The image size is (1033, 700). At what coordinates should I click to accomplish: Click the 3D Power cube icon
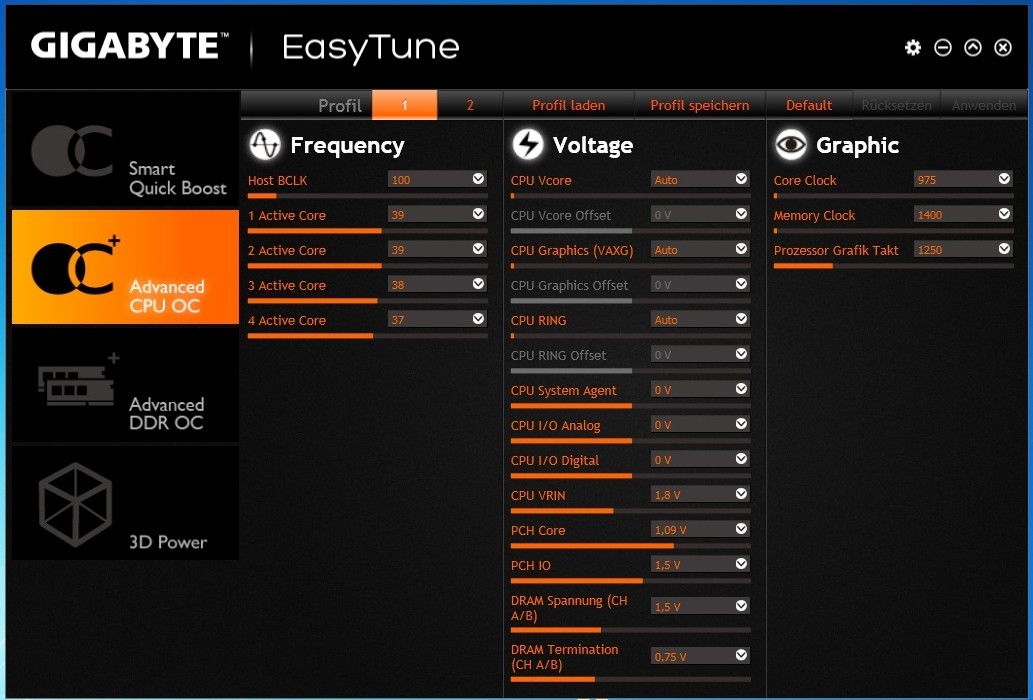(75, 504)
